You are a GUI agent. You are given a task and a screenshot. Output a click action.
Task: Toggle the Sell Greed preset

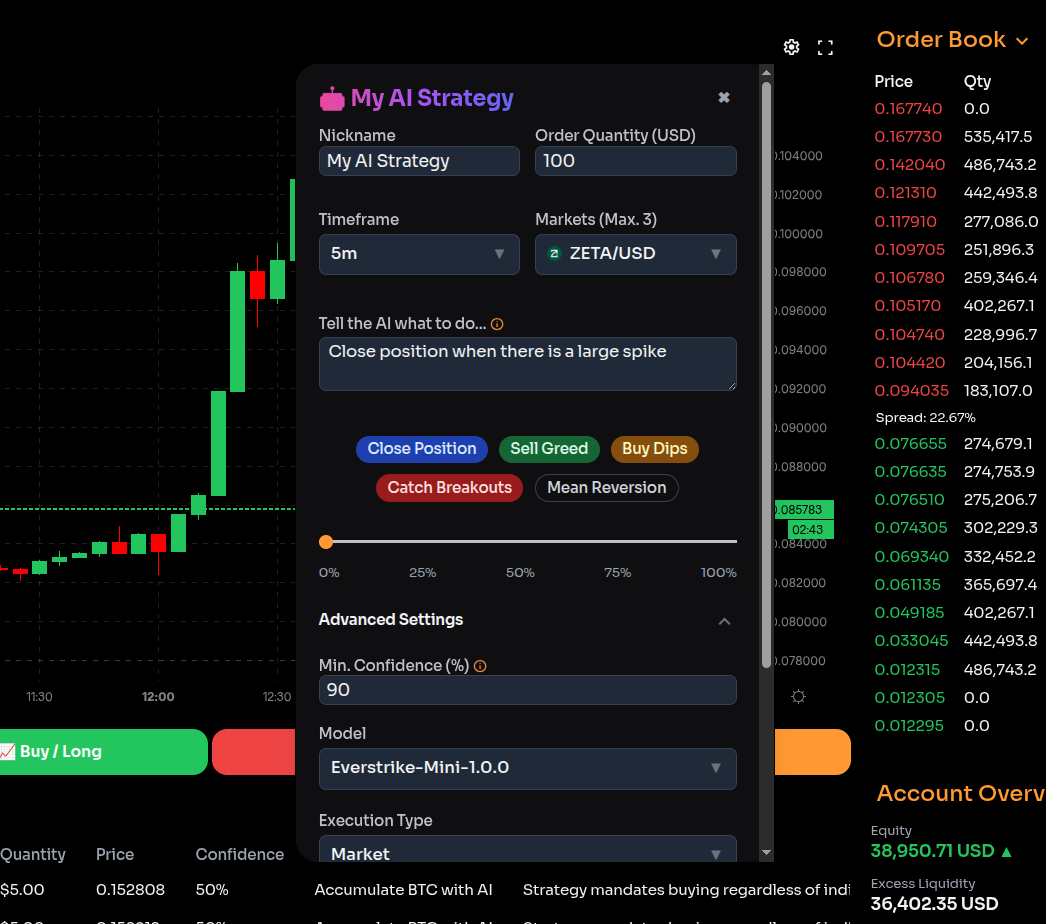tap(549, 449)
